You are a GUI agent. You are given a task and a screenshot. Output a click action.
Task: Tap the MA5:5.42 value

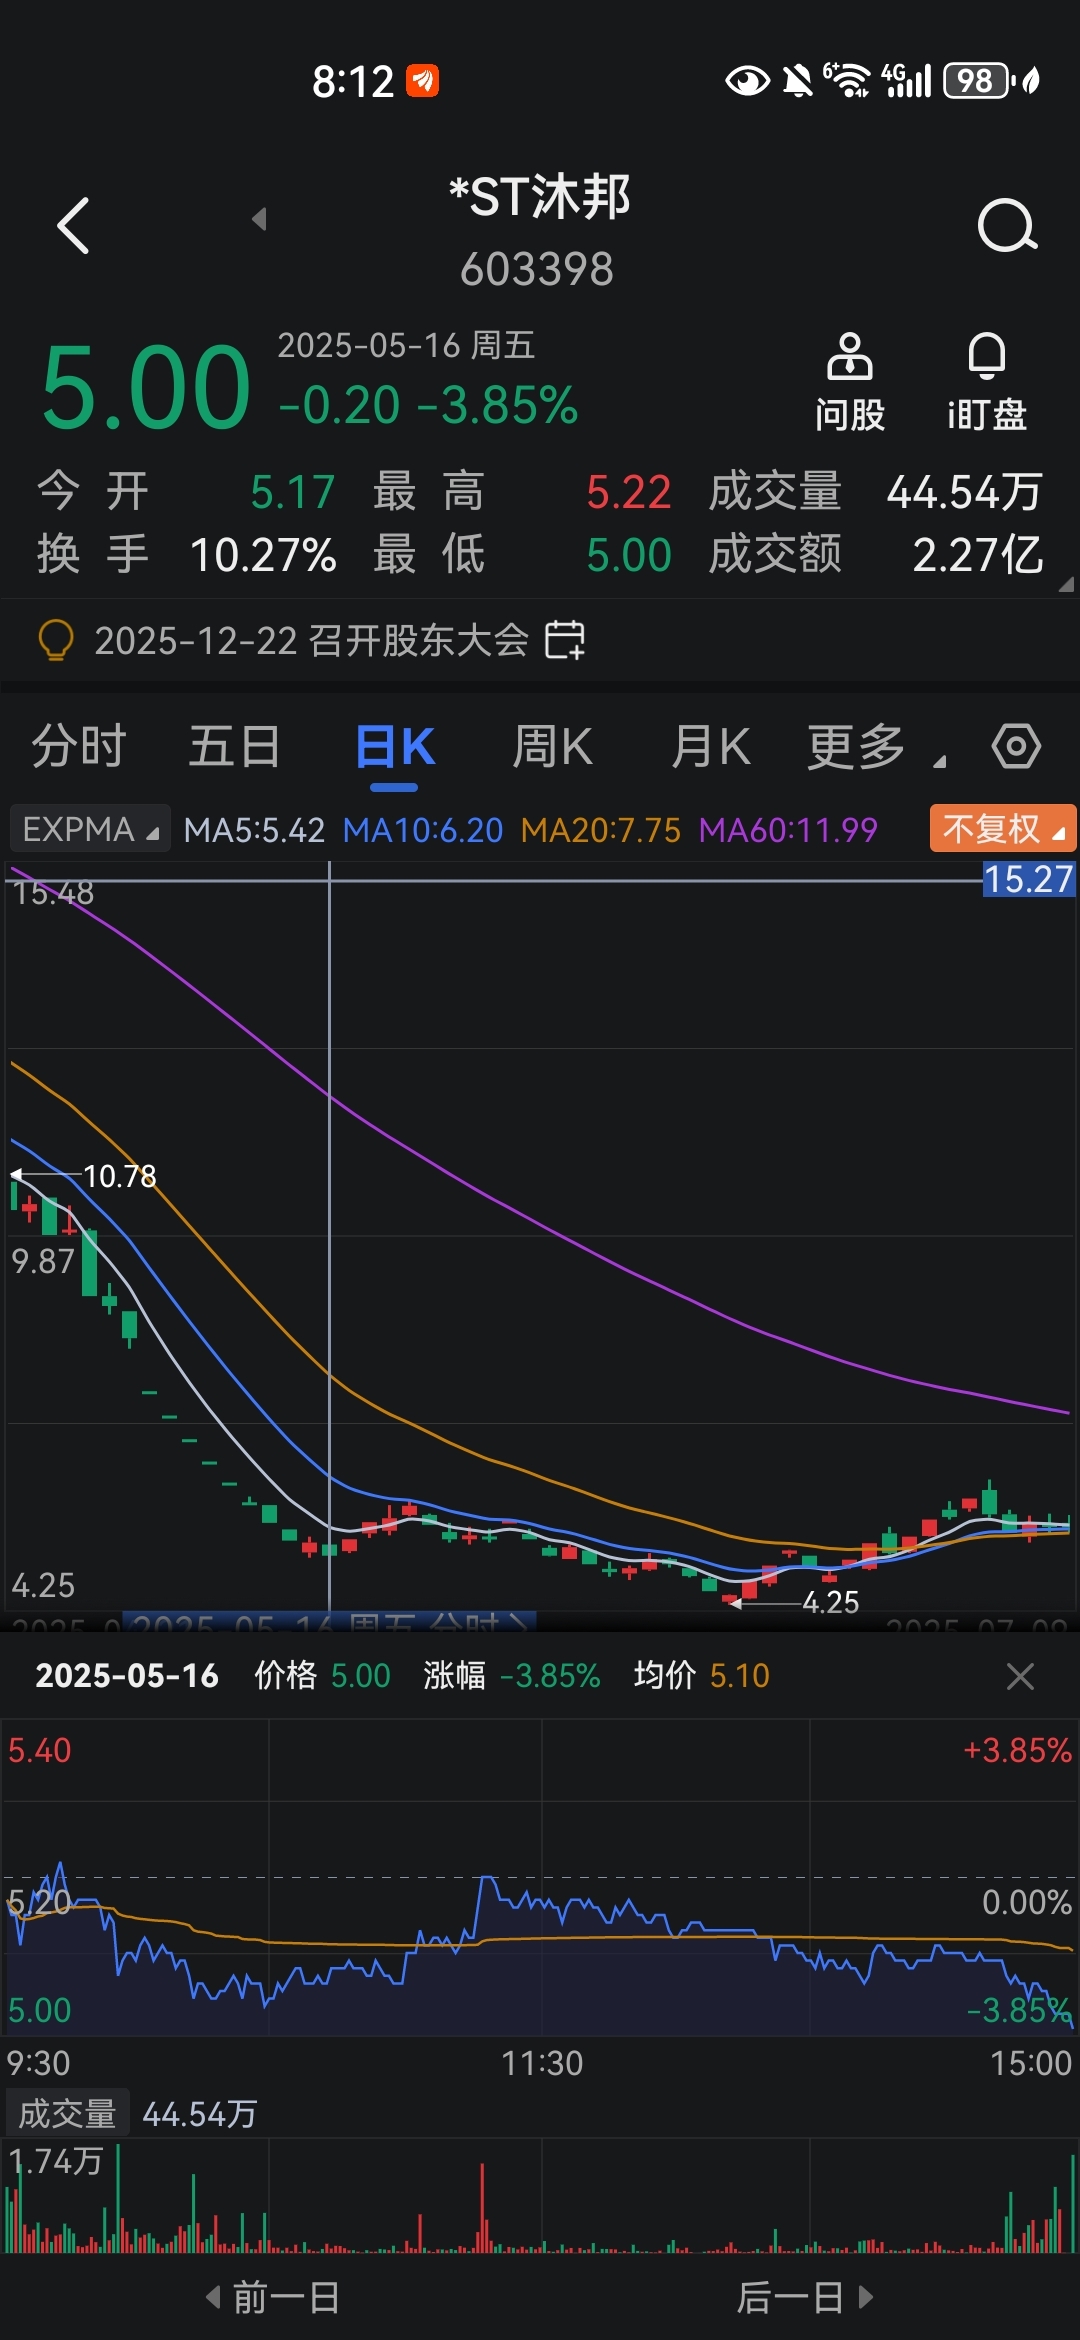[254, 830]
